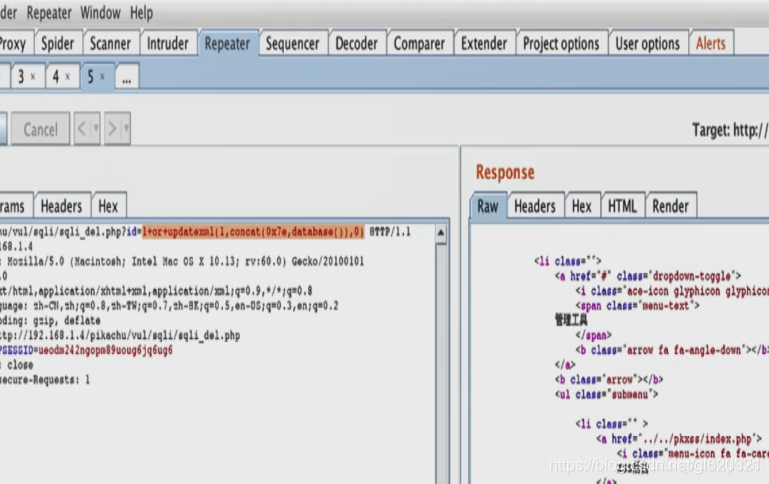
Task: Open the back history dropdown arrow
Action: (x=96, y=129)
